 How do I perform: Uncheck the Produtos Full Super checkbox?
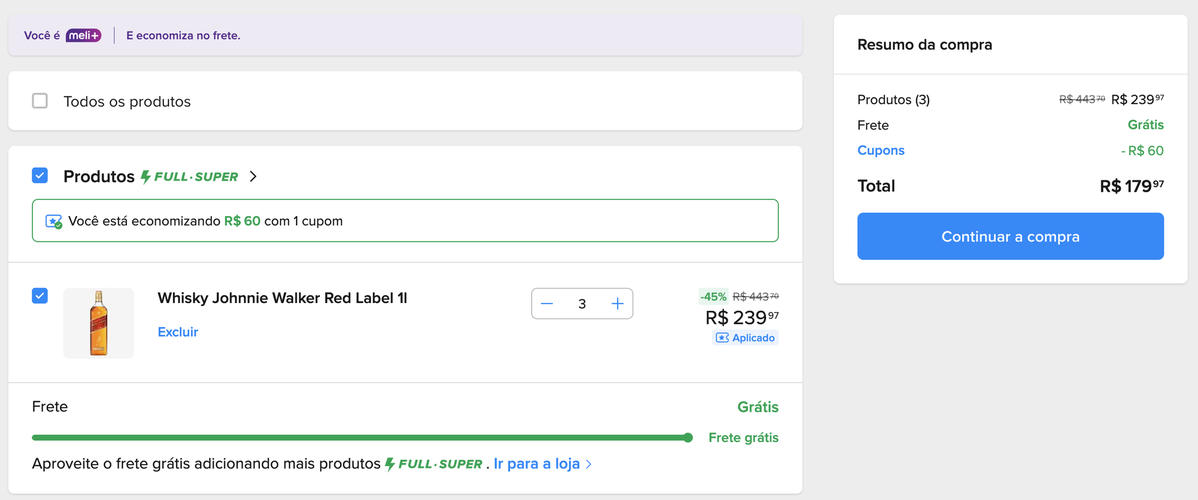tap(40, 176)
